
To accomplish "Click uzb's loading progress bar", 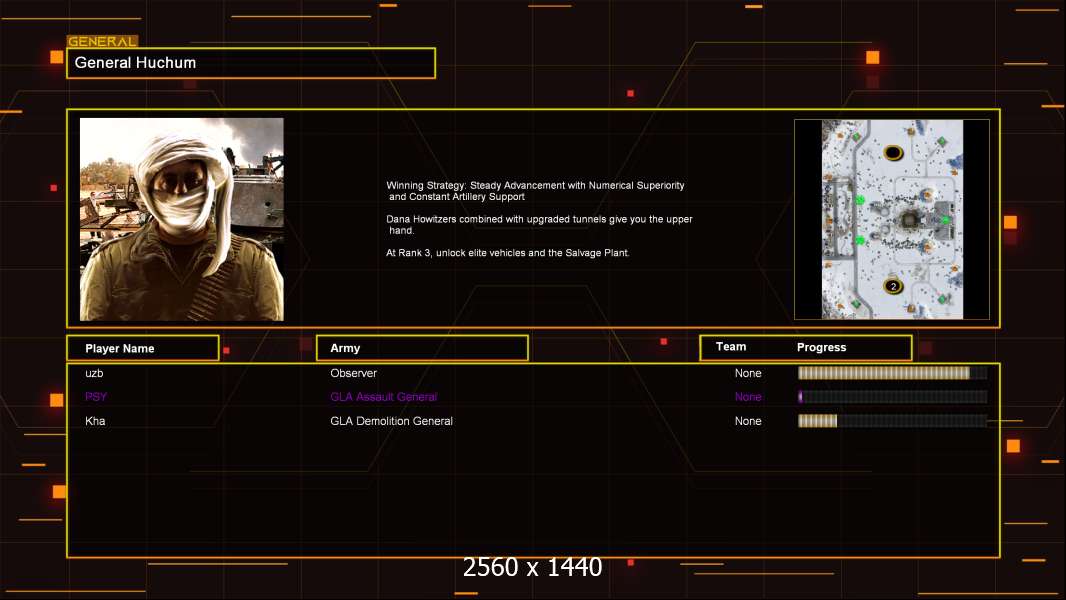I will click(x=893, y=373).
